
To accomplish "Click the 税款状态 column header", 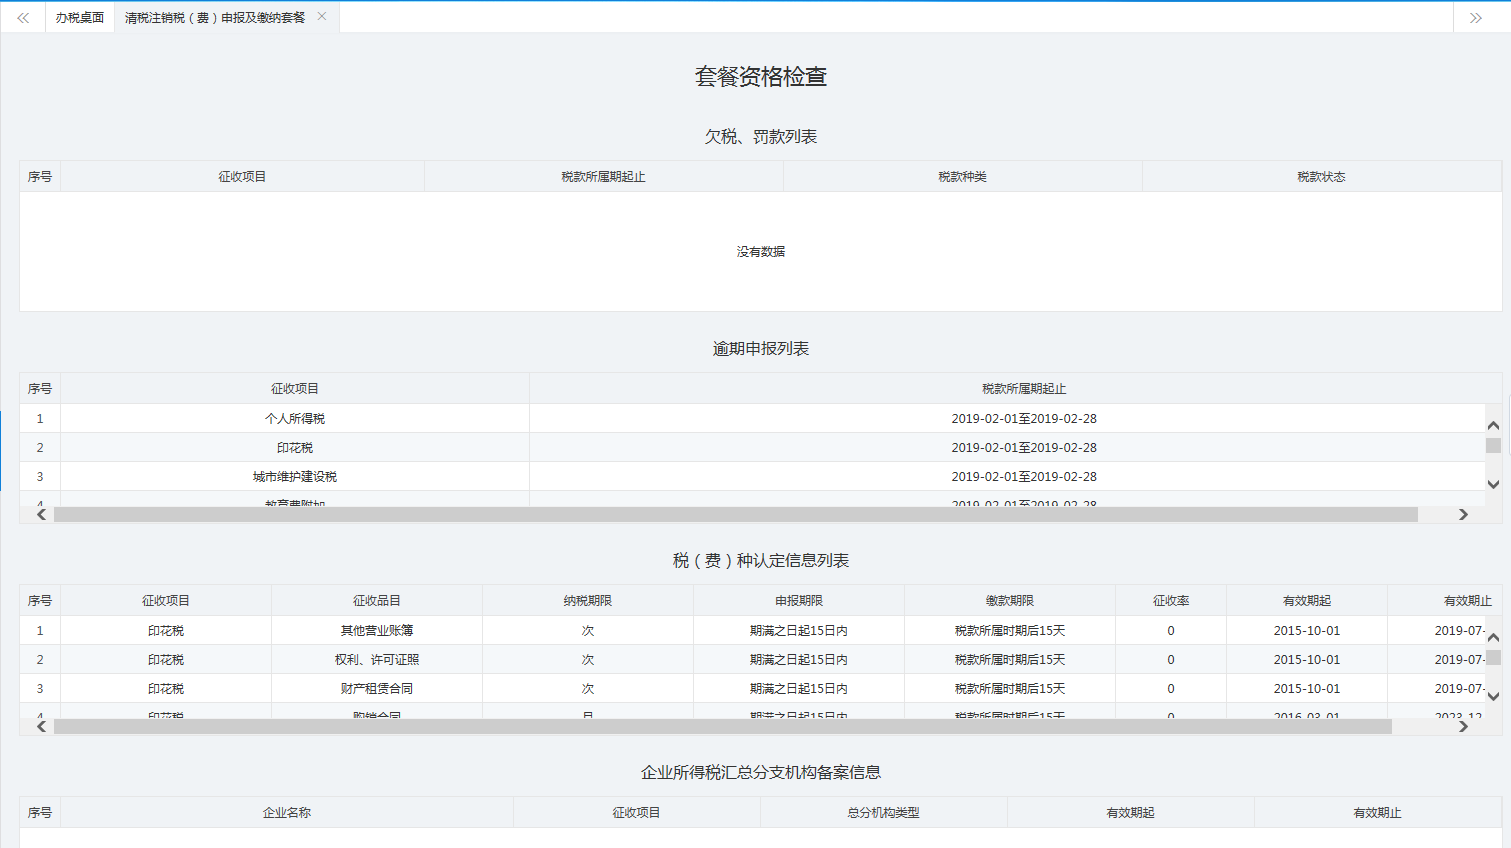I will [x=1321, y=177].
